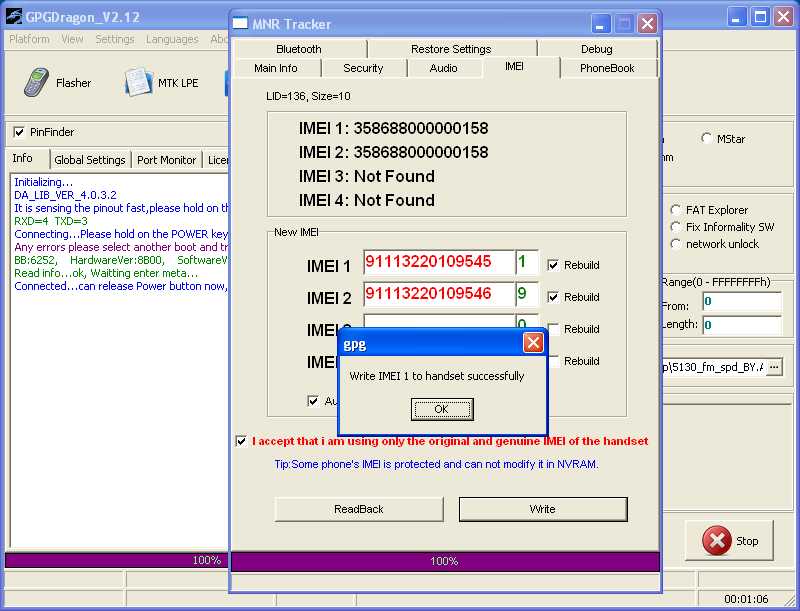Click the MNR Tracker purple progress bar
Viewport: 800px width, 611px height.
[x=445, y=561]
